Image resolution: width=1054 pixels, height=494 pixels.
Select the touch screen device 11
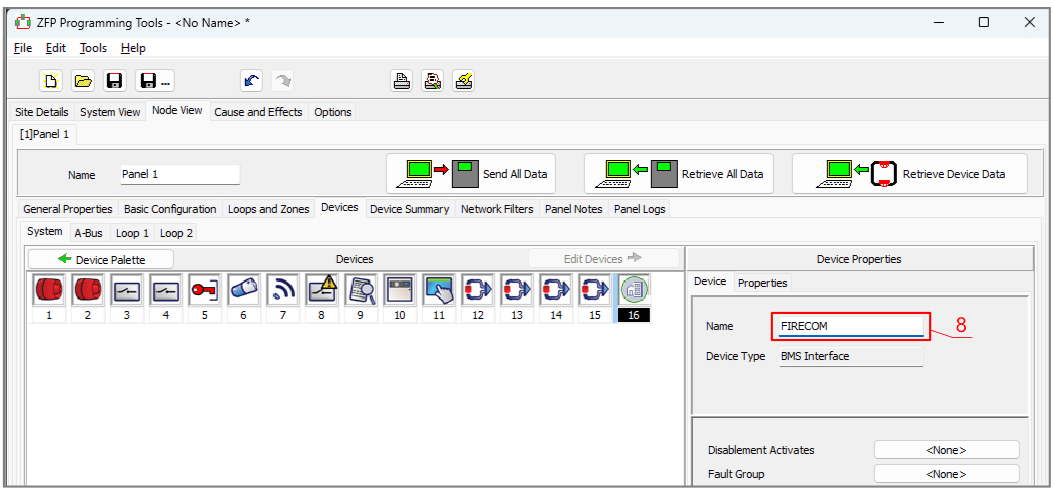point(438,289)
